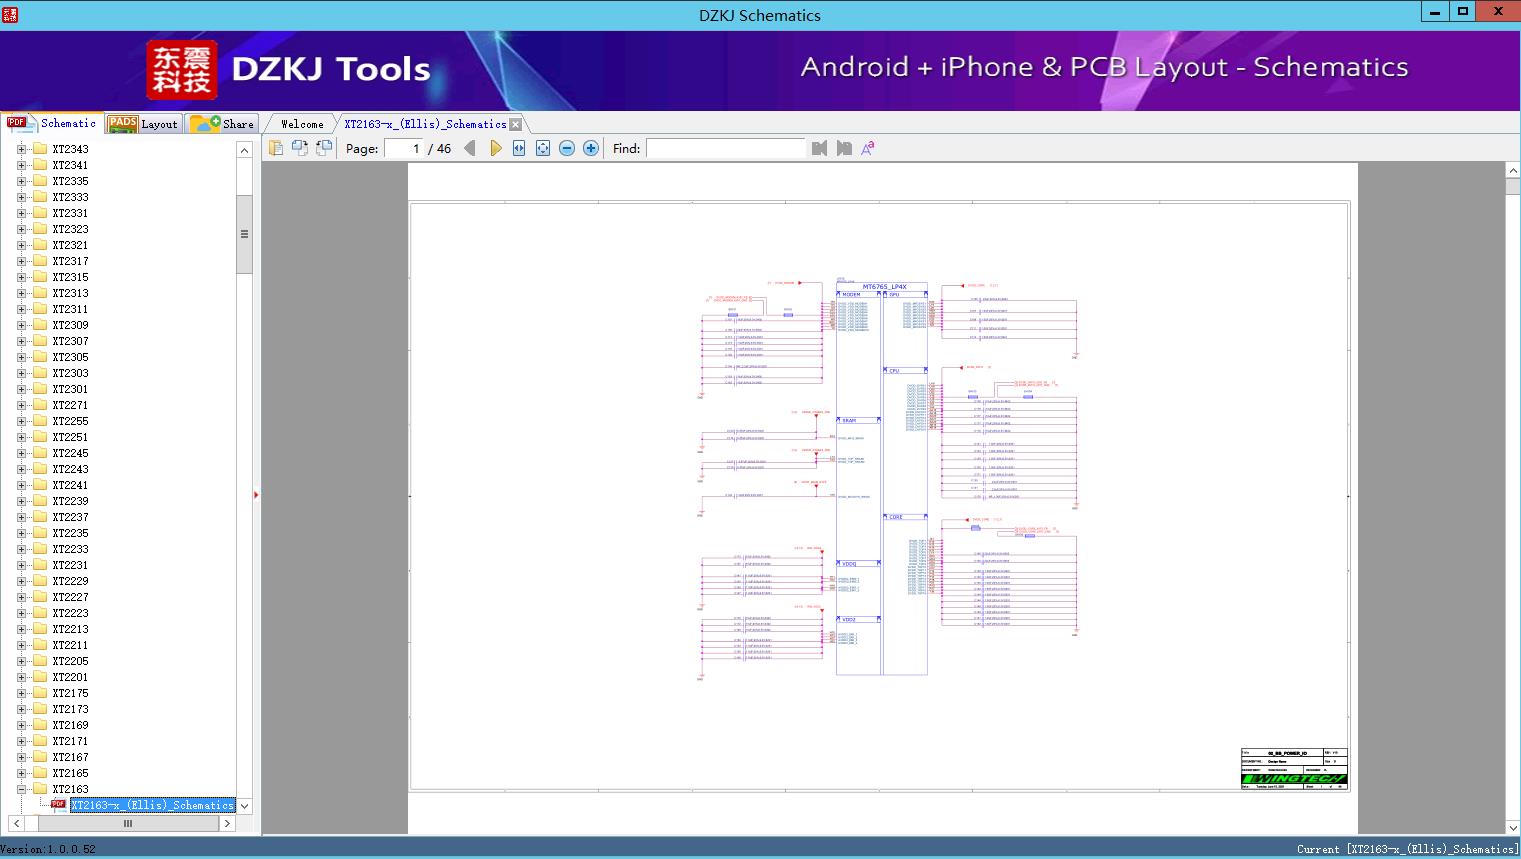The image size is (1521, 859).
Task: Collapse the XT2163 folder
Action: coord(22,789)
